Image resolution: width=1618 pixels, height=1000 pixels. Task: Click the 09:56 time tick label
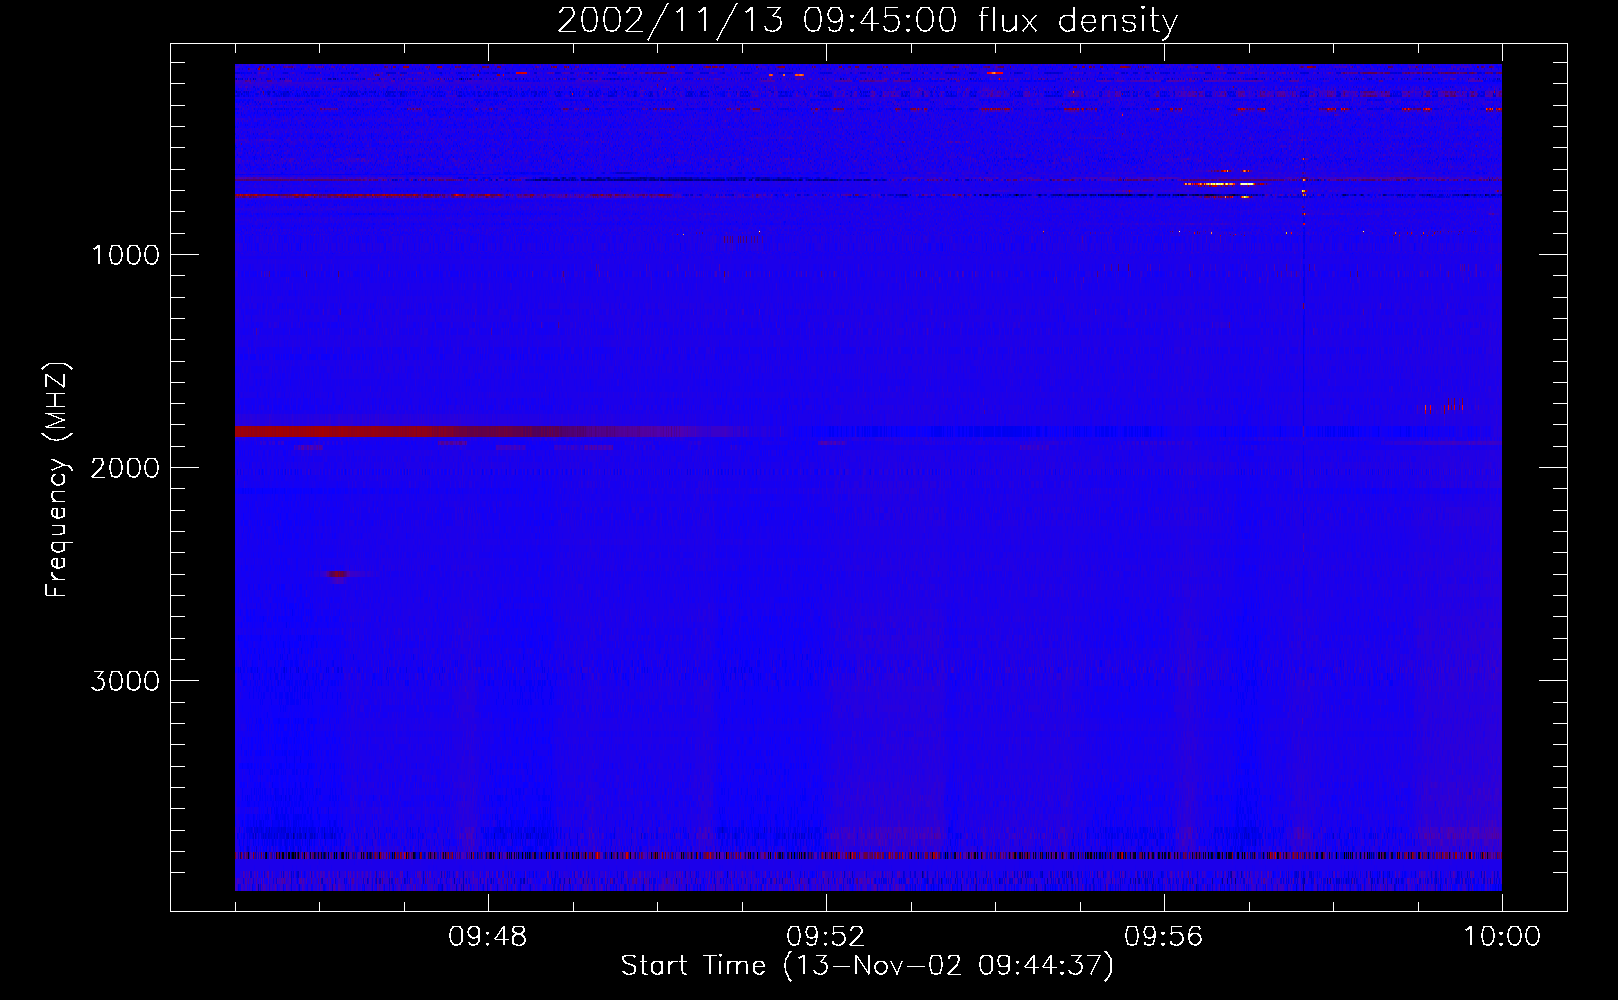[x=1164, y=937]
